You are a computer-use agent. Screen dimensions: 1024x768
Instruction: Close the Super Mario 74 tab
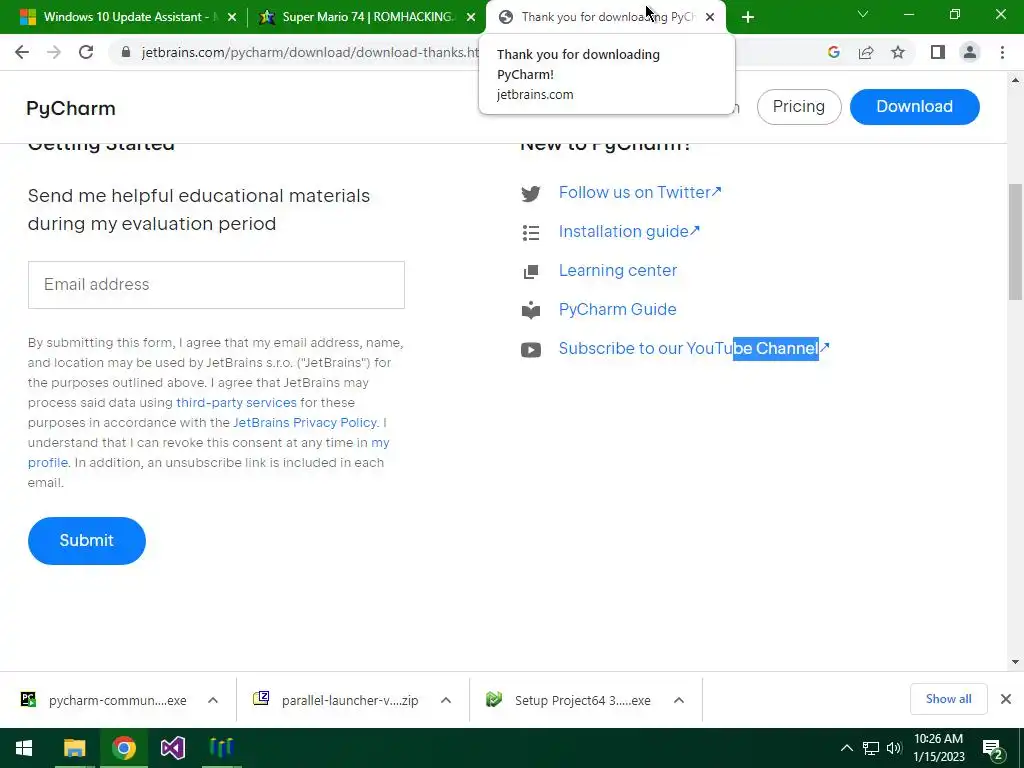point(471,18)
